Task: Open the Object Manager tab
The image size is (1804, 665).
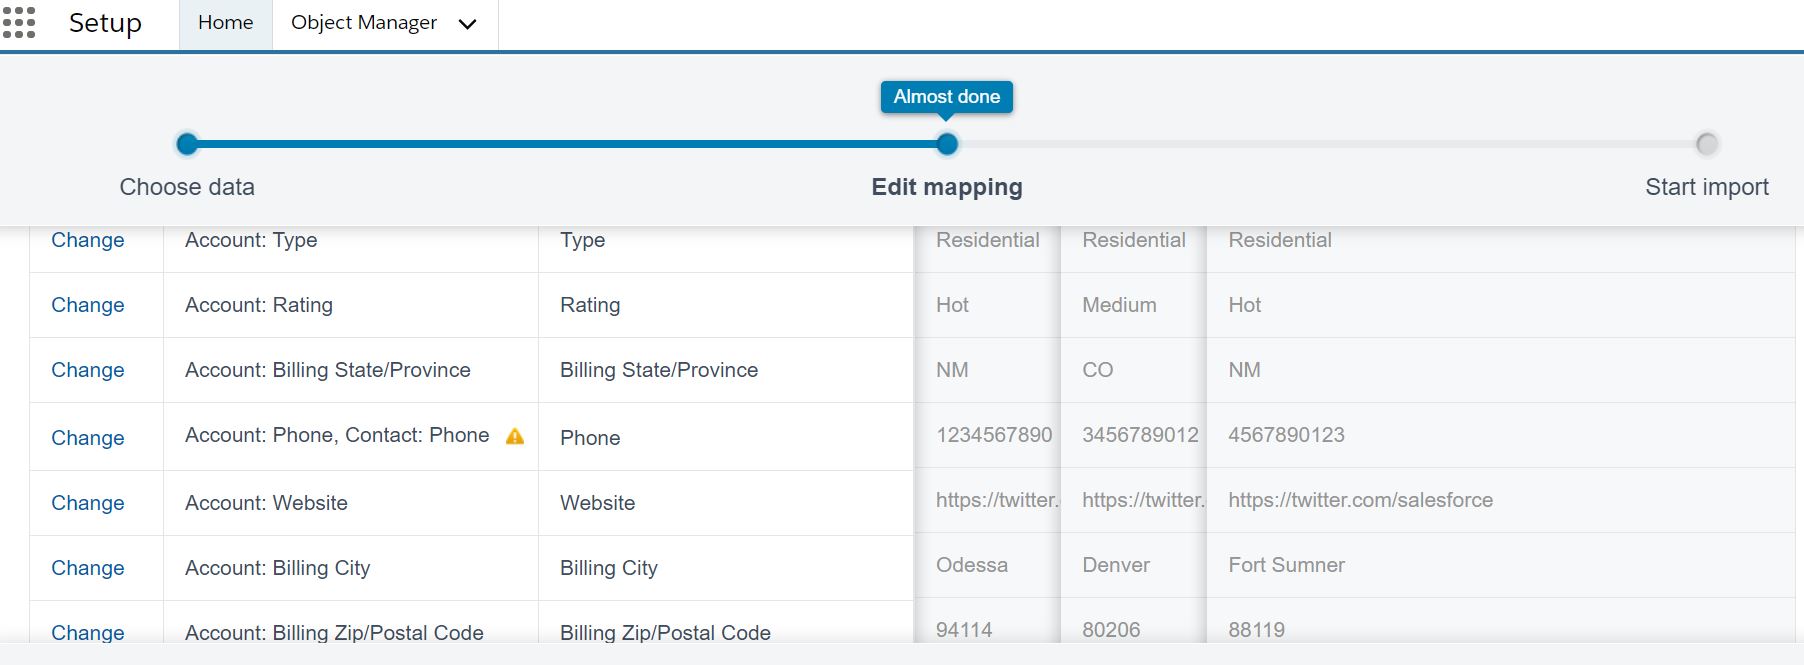Action: pos(363,23)
